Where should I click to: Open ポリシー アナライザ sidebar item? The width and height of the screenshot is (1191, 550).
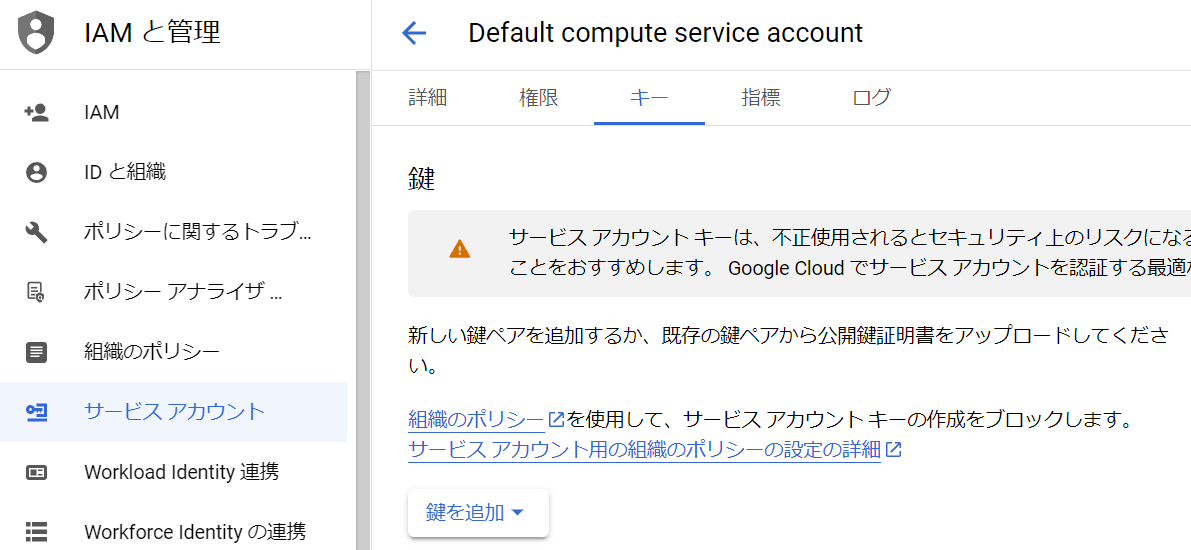[173, 292]
